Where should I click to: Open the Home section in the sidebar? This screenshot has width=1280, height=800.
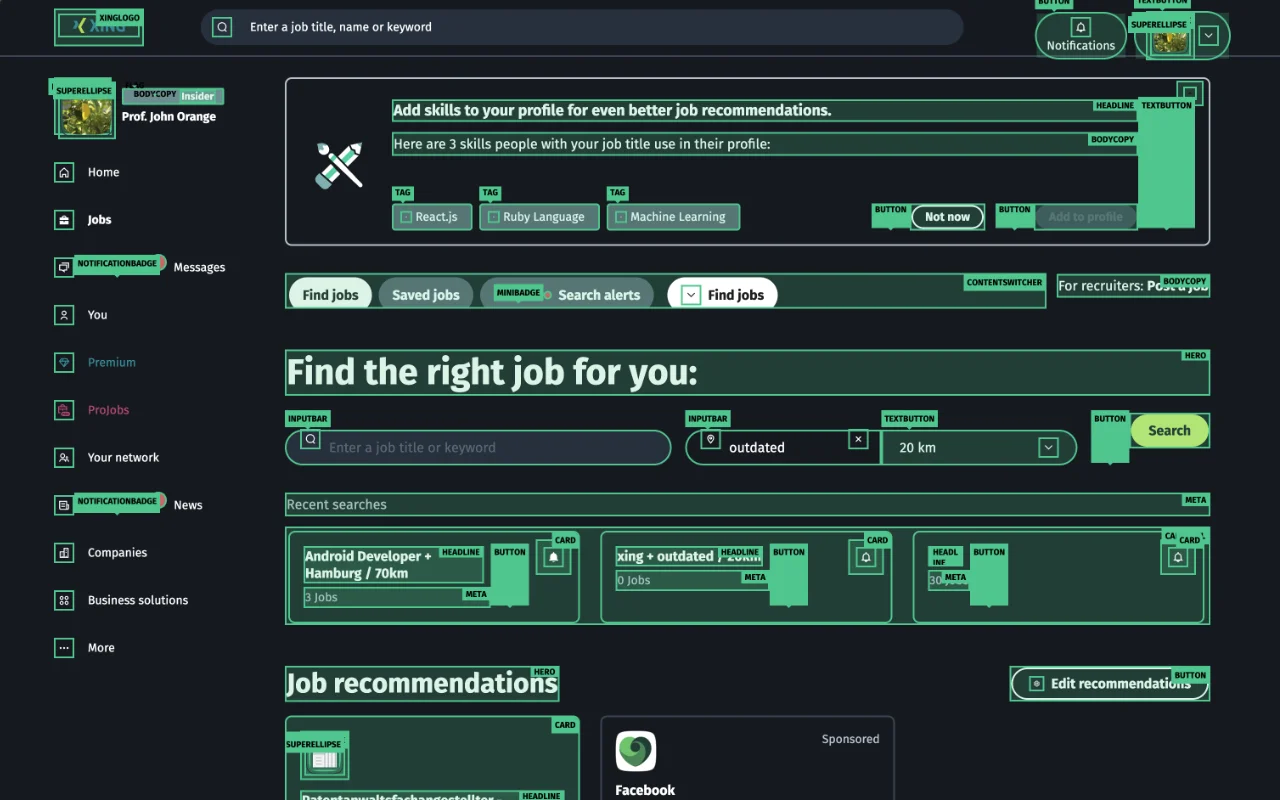63,172
